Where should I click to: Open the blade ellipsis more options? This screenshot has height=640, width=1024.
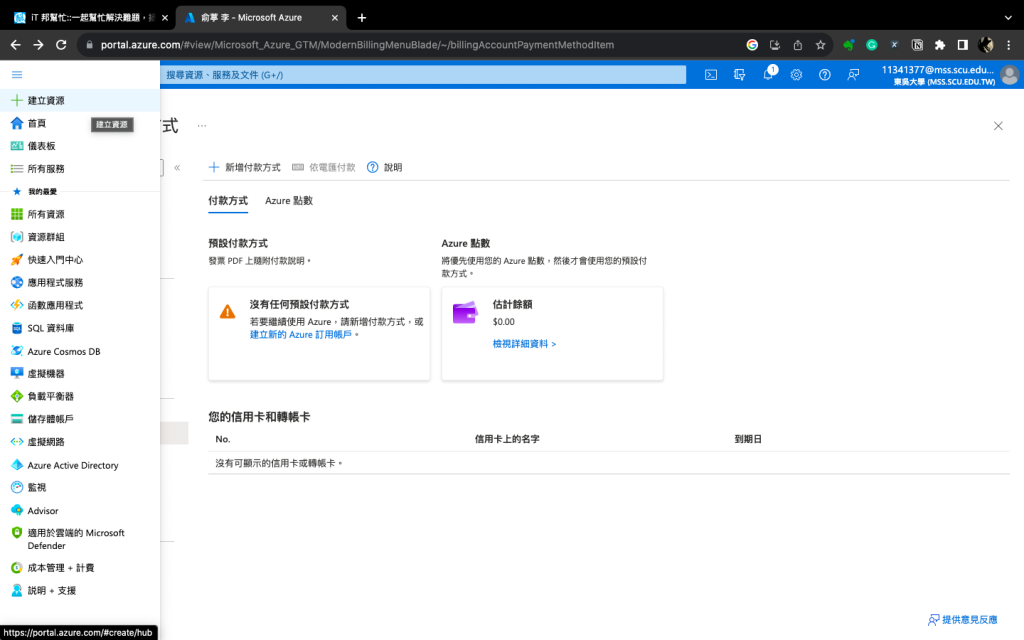(202, 125)
